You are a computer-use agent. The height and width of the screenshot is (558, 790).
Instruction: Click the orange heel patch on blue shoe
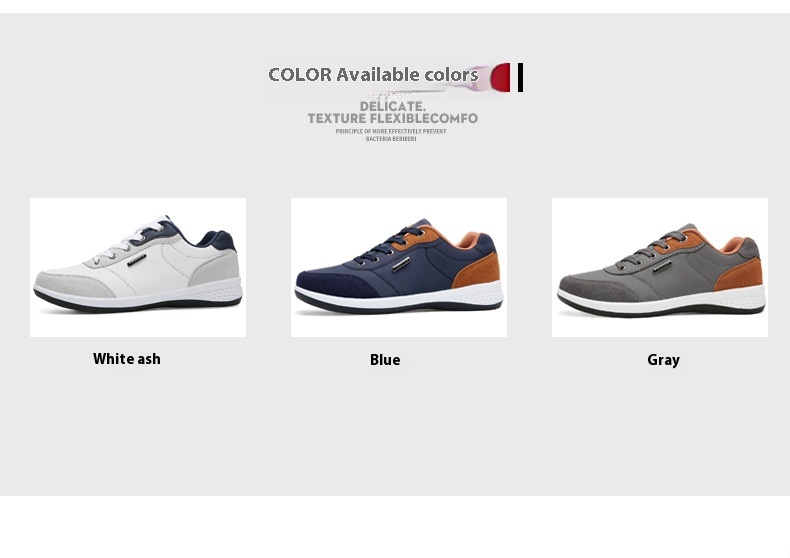478,272
